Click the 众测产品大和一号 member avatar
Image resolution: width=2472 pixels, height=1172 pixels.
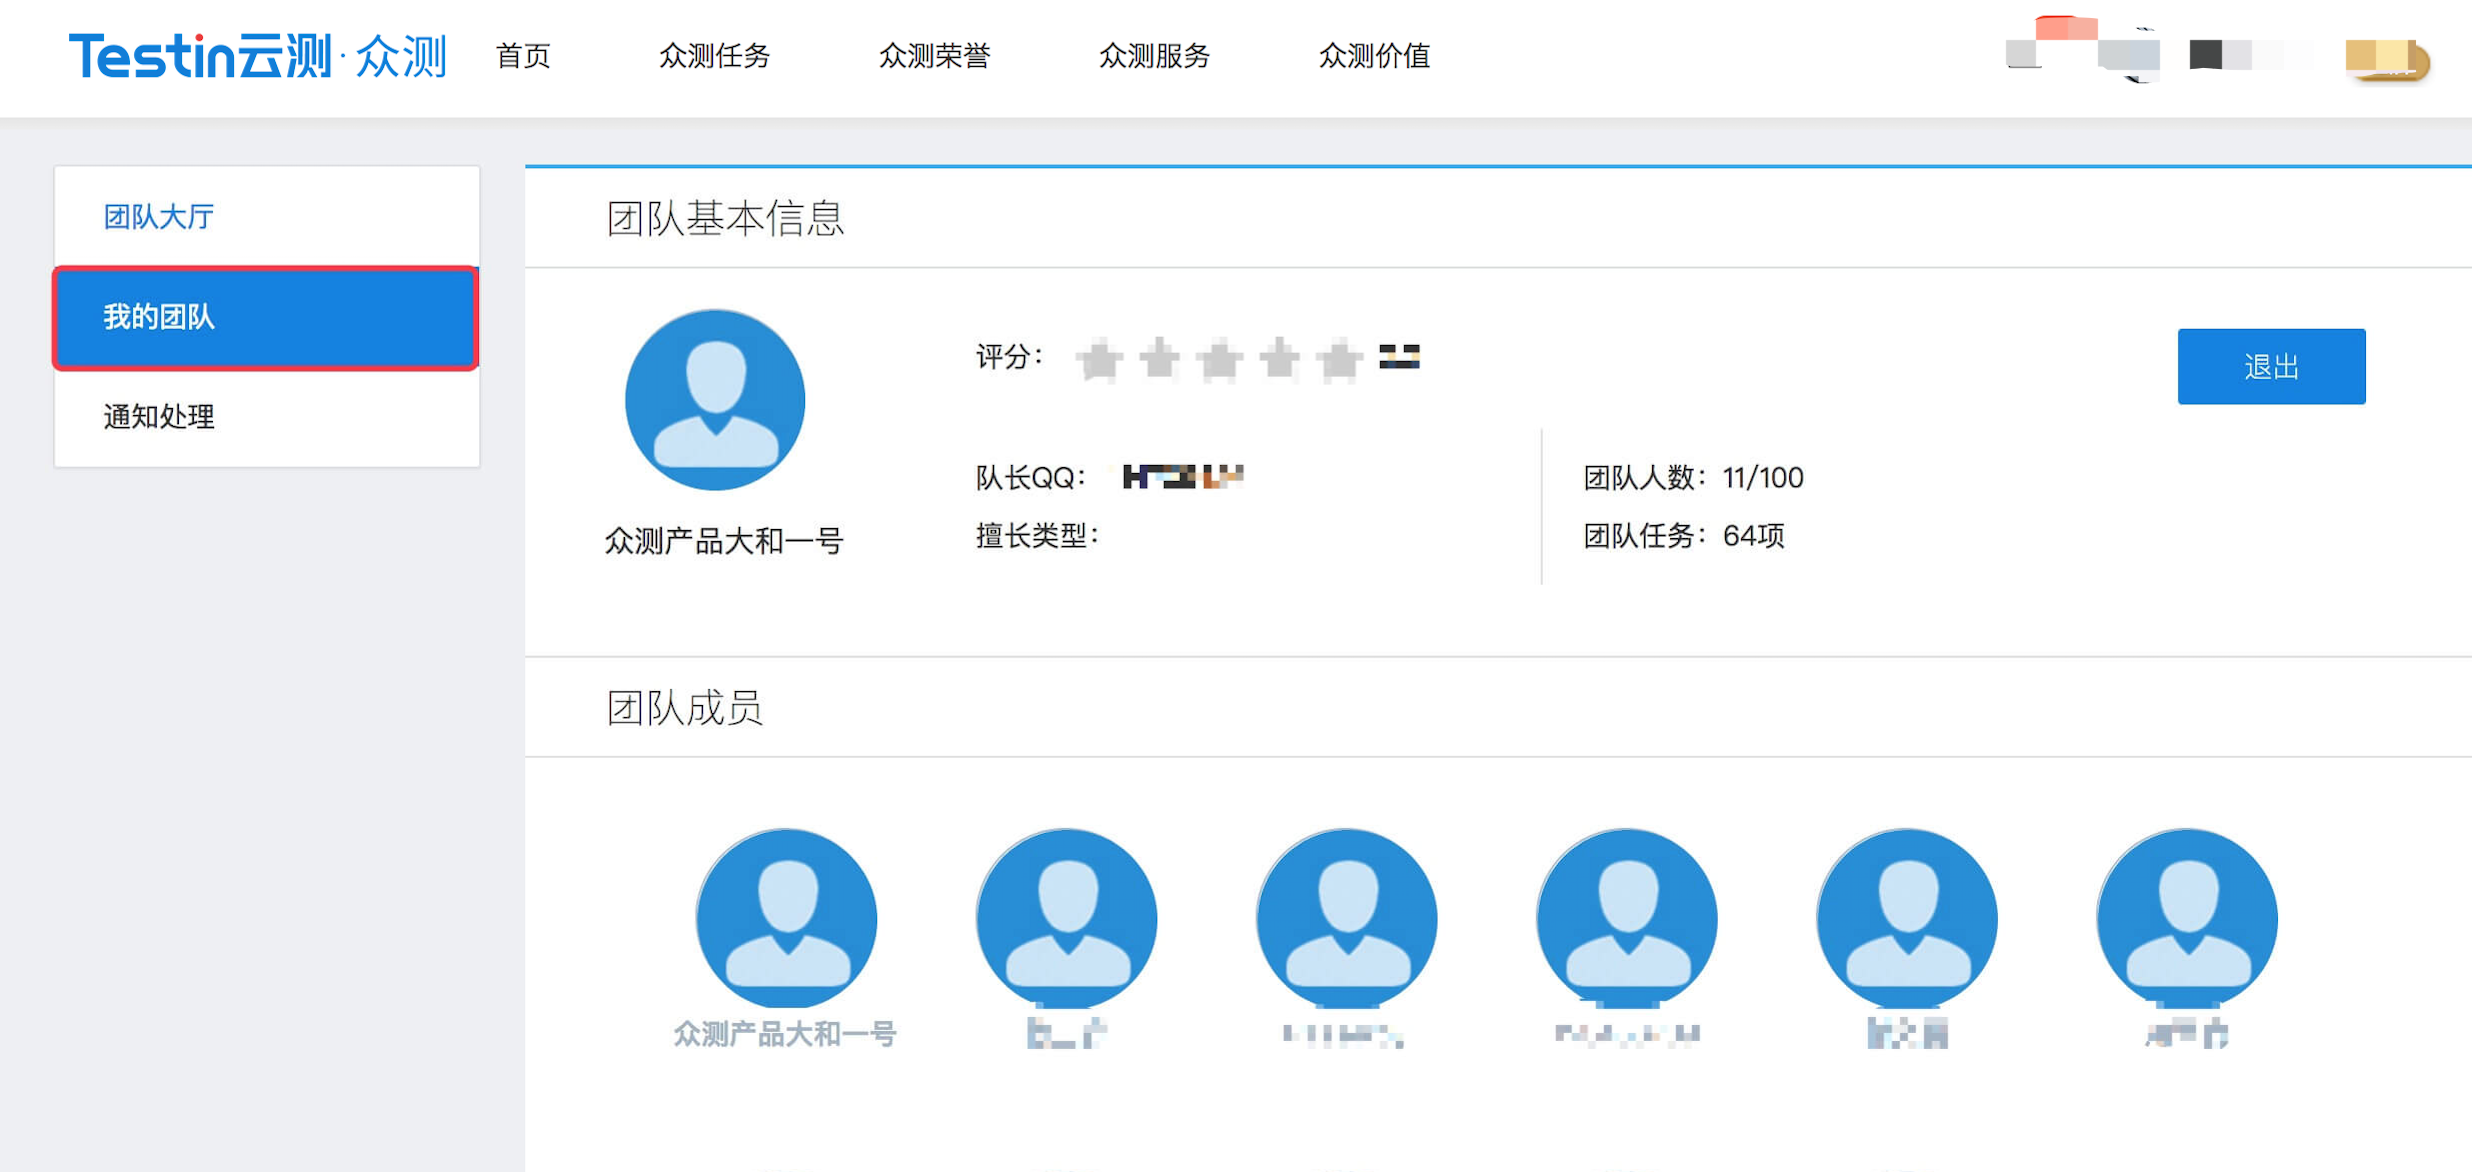[786, 918]
